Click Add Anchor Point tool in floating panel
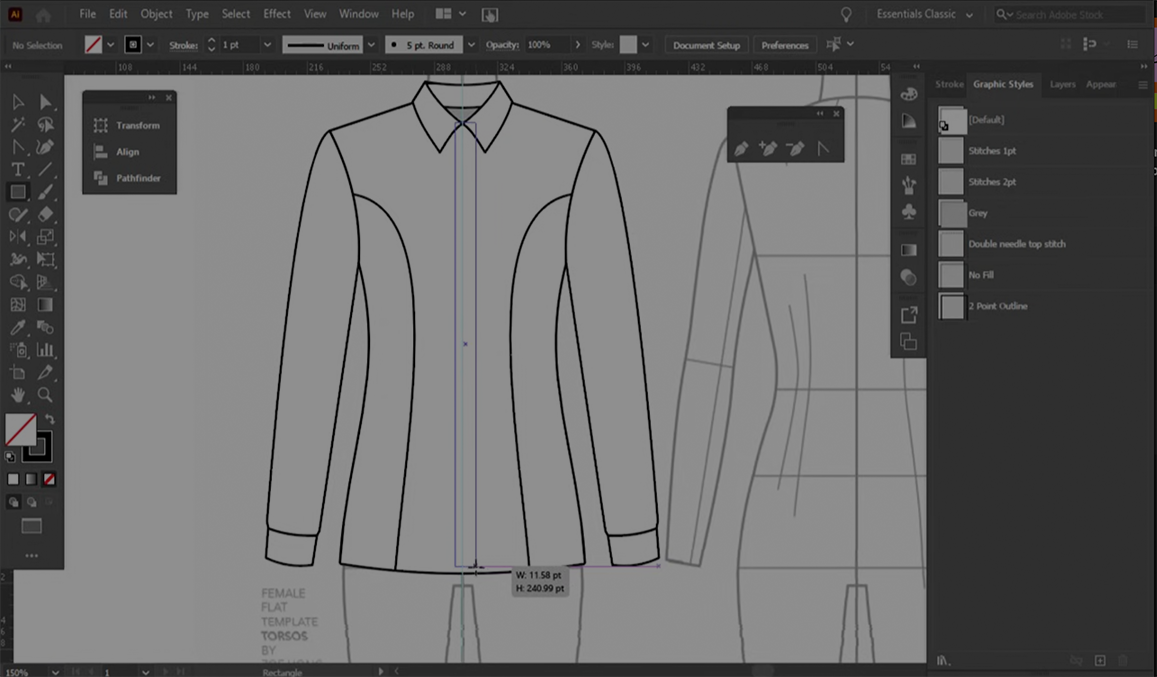 [x=768, y=148]
